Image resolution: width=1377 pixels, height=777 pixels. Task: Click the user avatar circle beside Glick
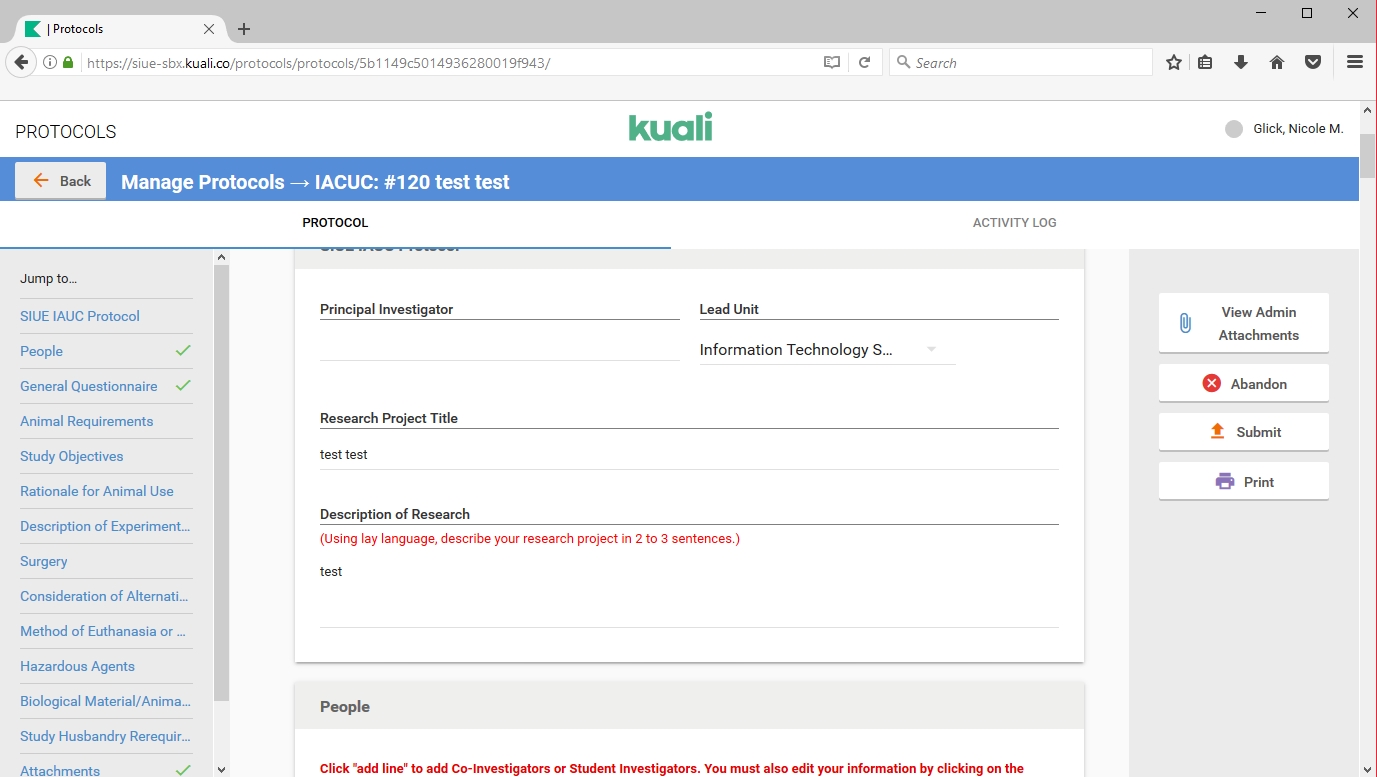pos(1234,129)
